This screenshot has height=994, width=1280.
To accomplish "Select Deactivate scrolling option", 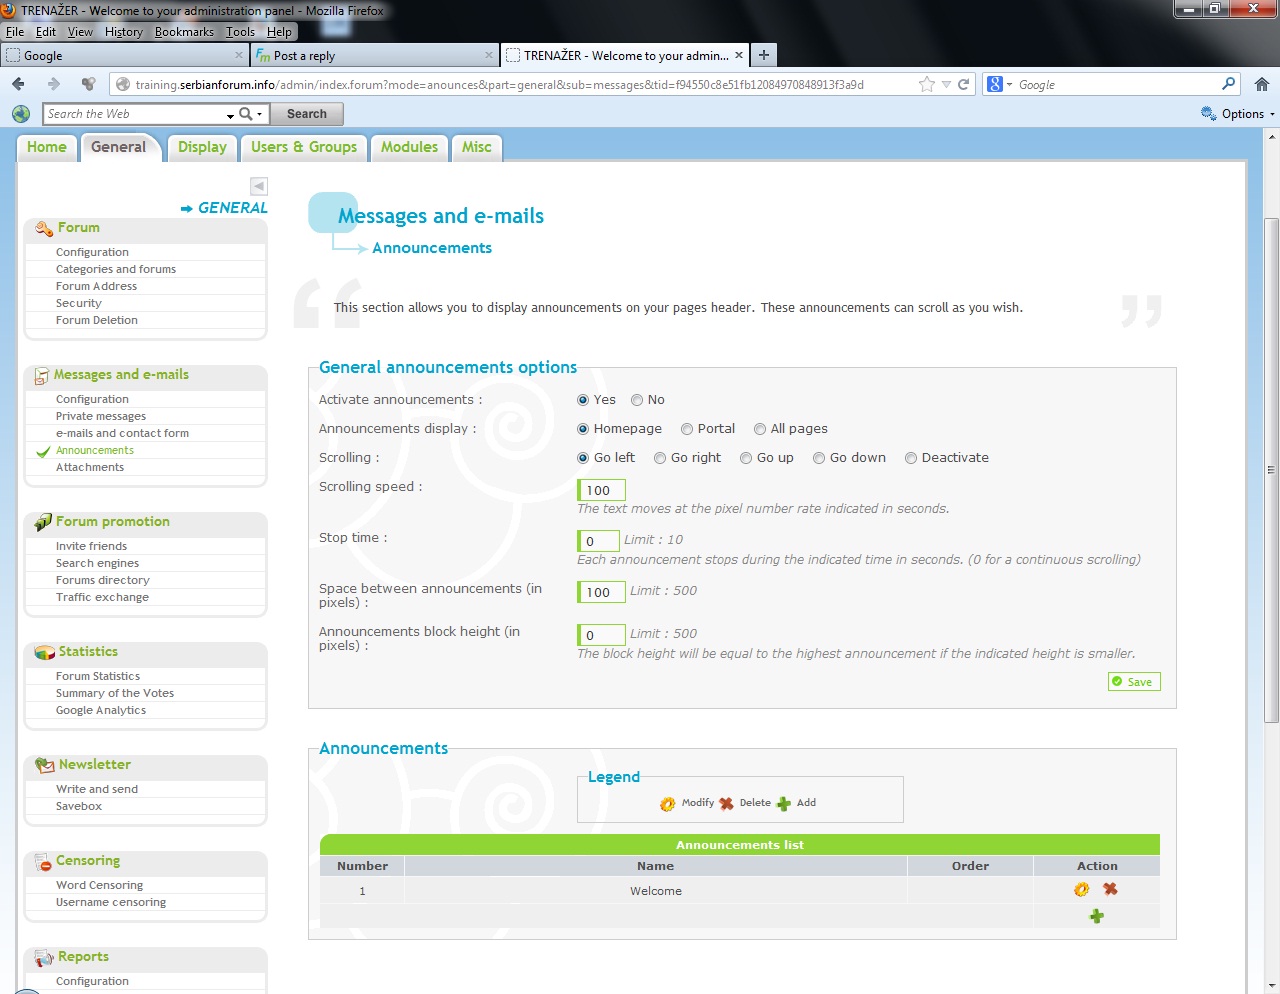I will pyautogui.click(x=911, y=458).
